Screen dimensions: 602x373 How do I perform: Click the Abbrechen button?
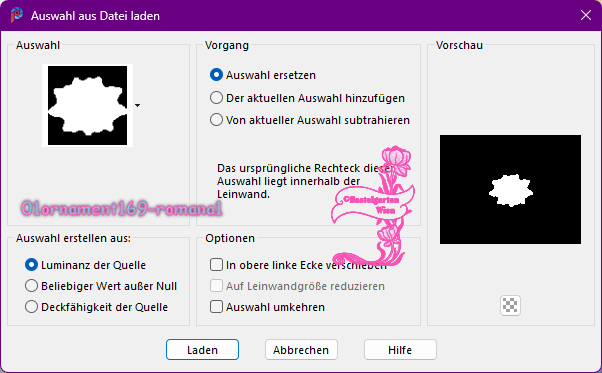(301, 350)
